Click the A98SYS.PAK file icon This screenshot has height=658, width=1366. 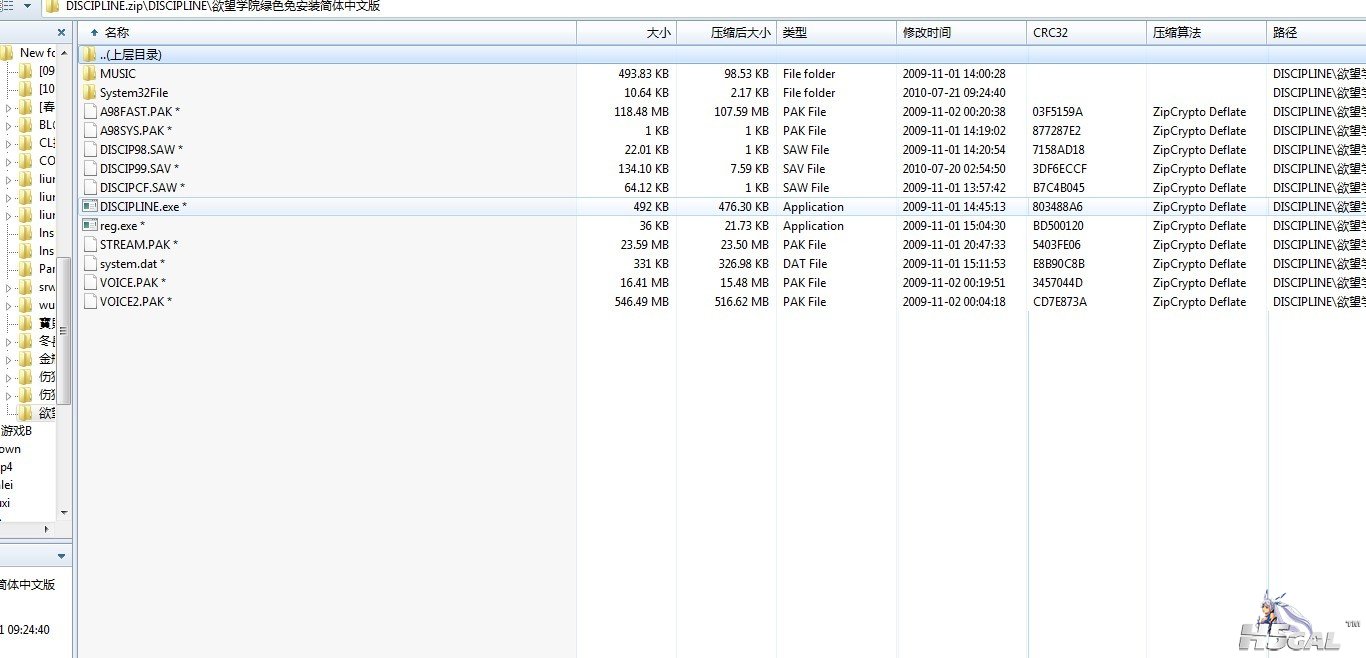click(90, 130)
